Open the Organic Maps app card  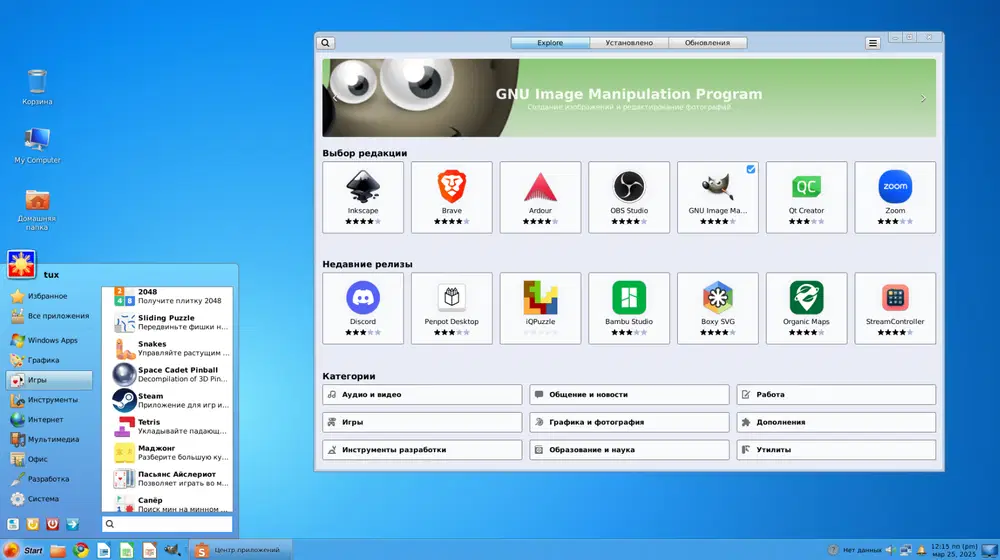pyautogui.click(x=806, y=308)
